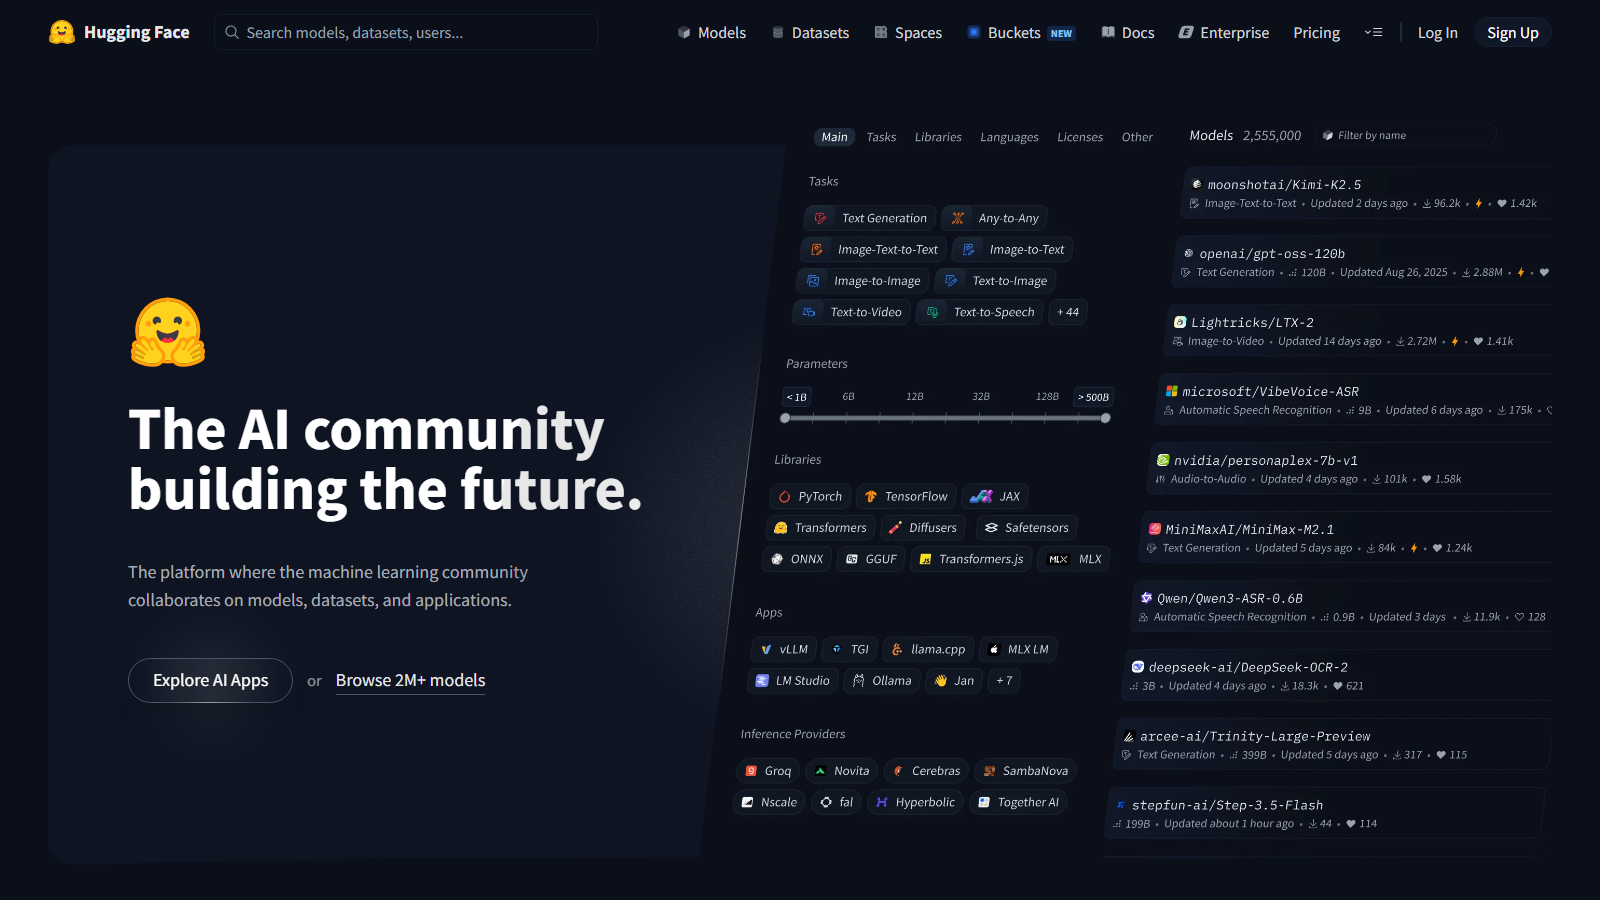
Task: Click the Groq provider icon
Action: pos(751,771)
